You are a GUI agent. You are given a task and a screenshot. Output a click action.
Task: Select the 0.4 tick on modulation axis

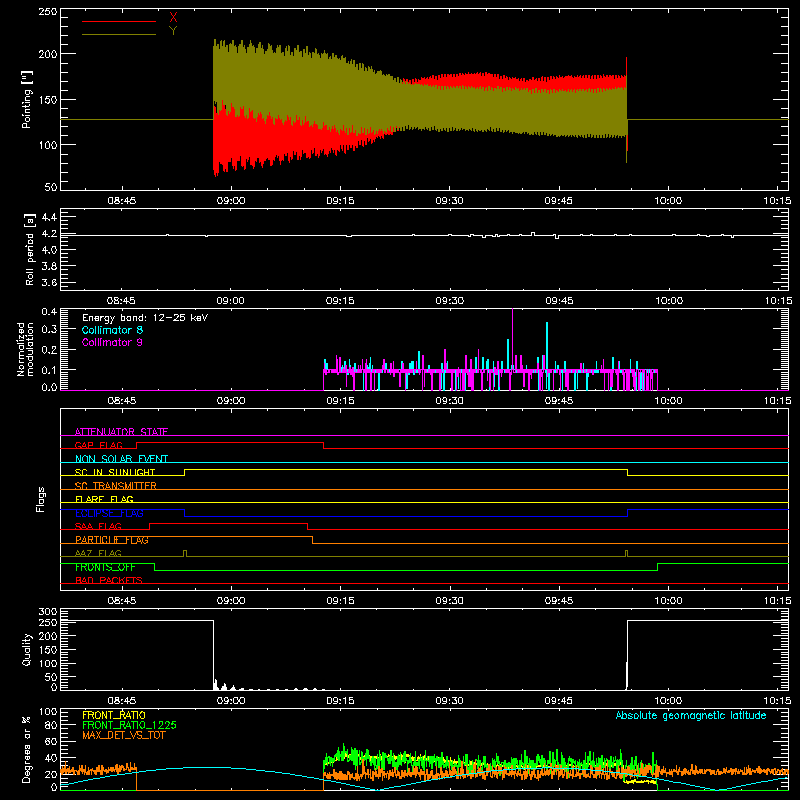tap(49, 312)
